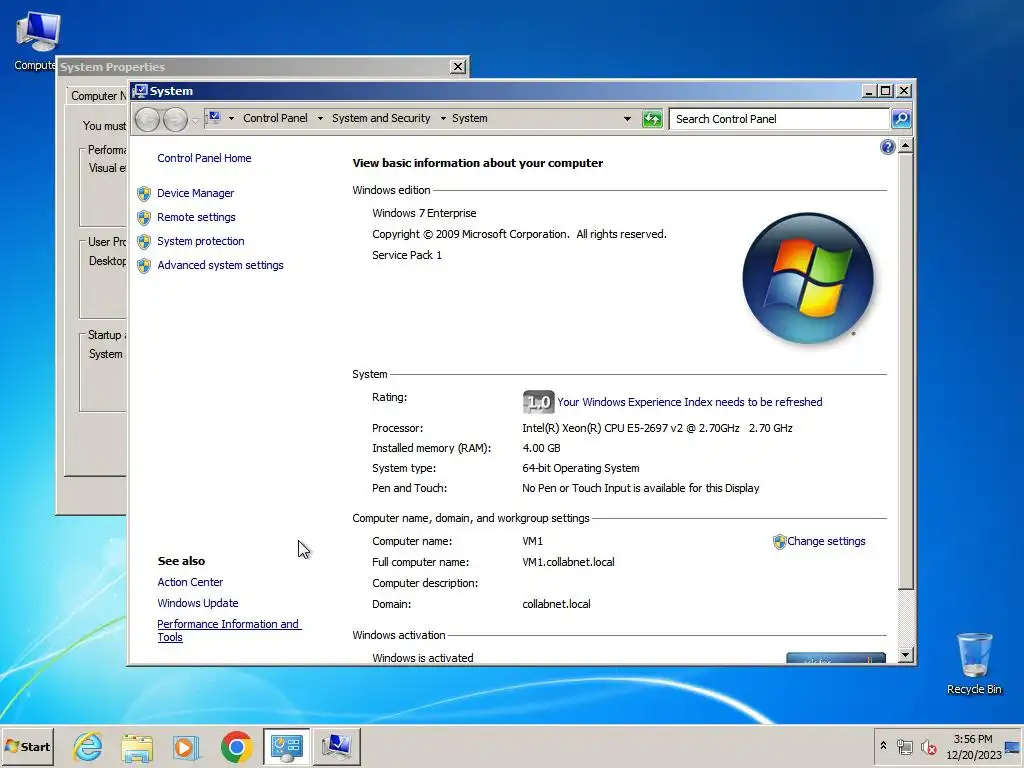Click the VM1.collabnet.local full computer name

[x=568, y=562]
